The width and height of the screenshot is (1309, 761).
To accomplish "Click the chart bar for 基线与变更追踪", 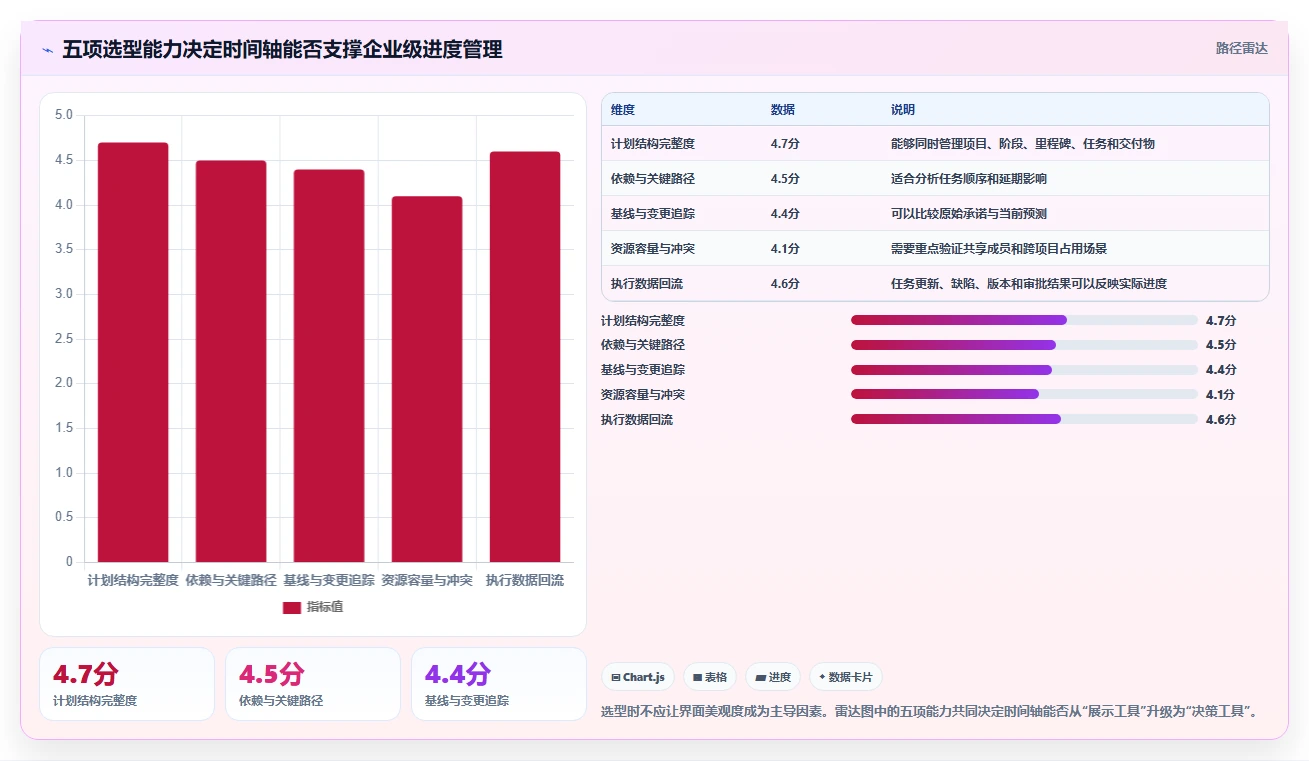I will [x=329, y=365].
